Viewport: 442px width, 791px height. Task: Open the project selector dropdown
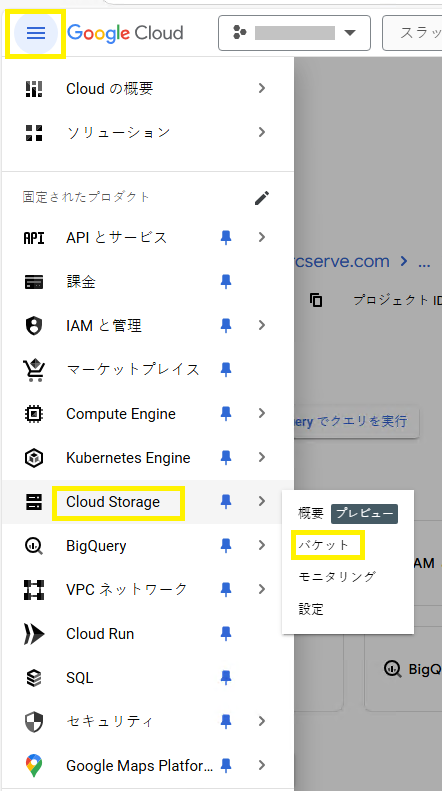pos(294,33)
